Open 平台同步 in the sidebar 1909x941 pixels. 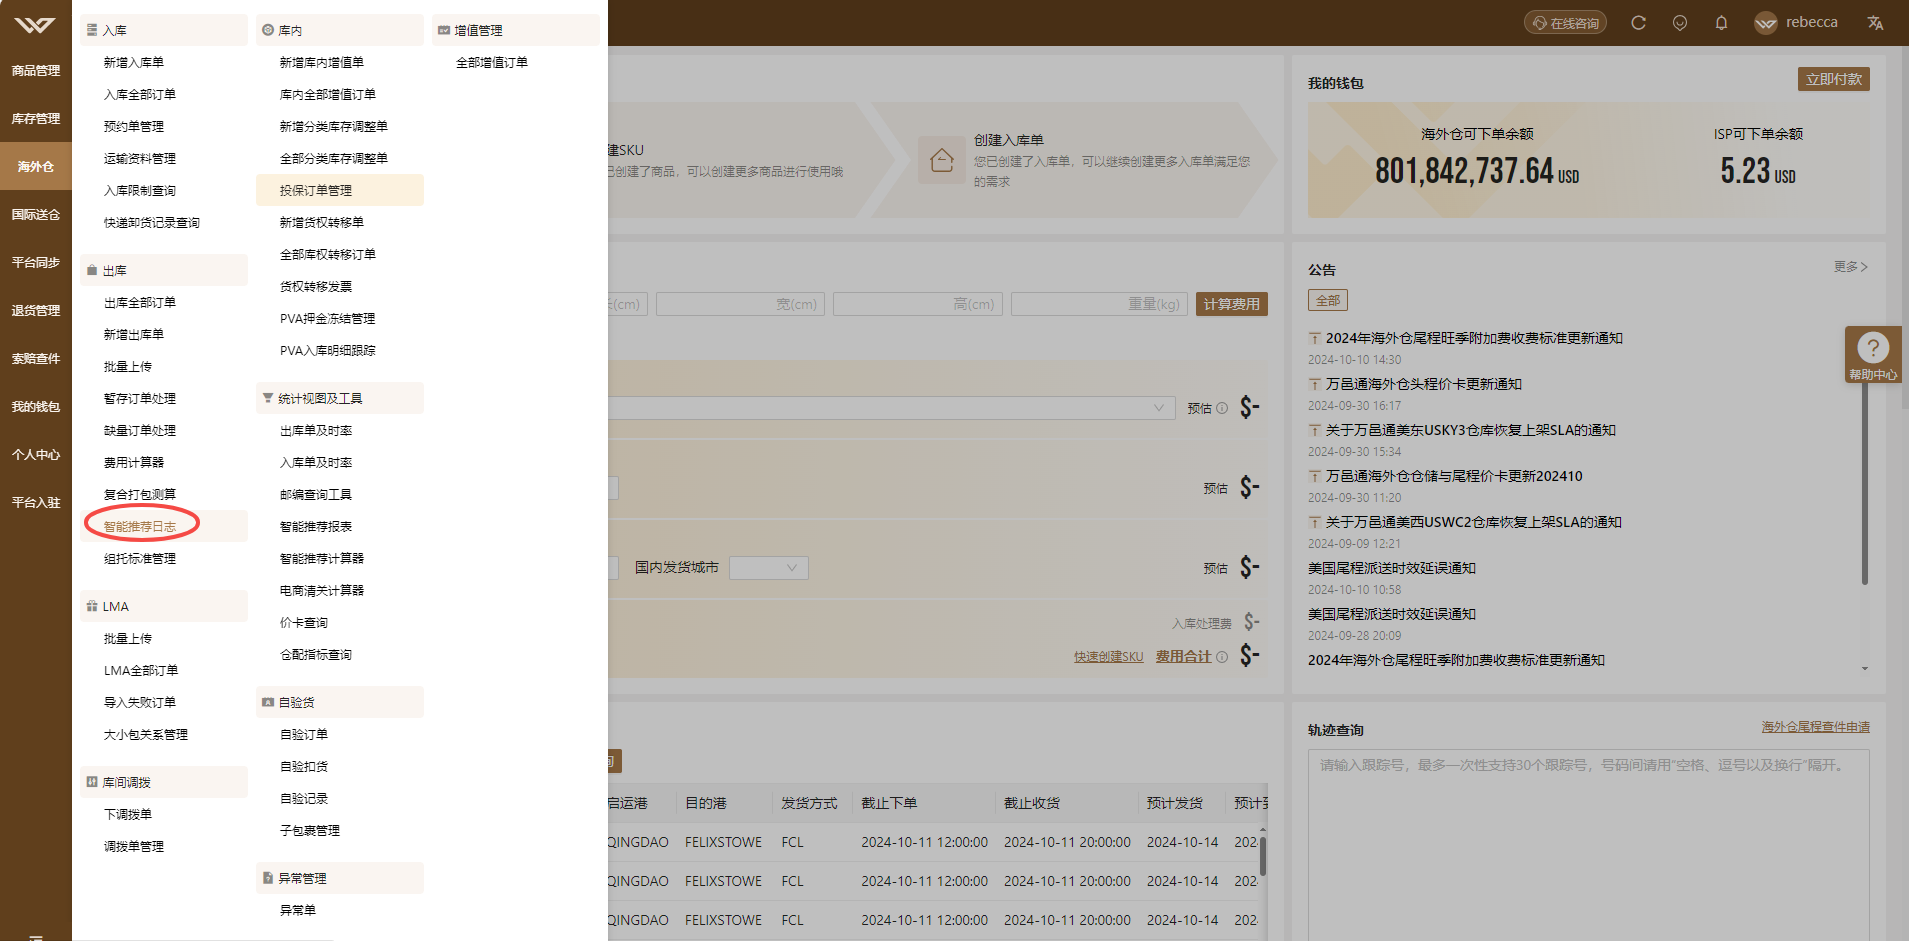[36, 263]
